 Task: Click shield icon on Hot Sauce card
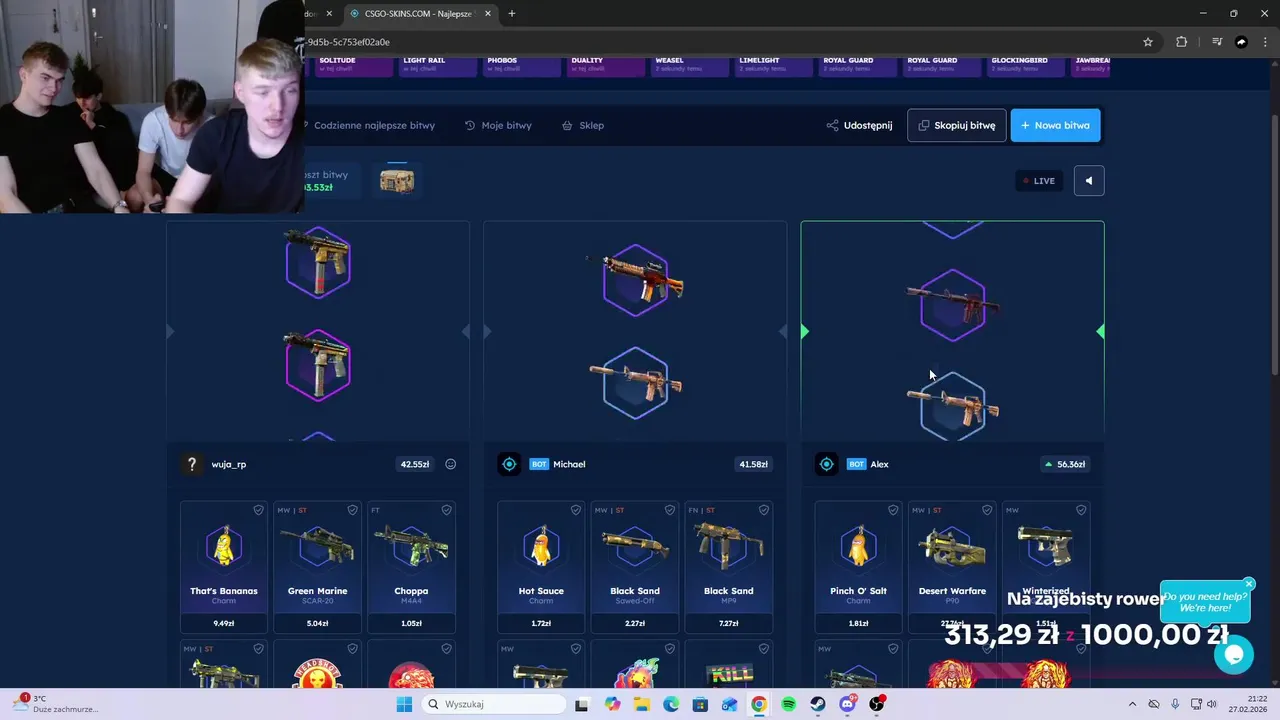575,510
